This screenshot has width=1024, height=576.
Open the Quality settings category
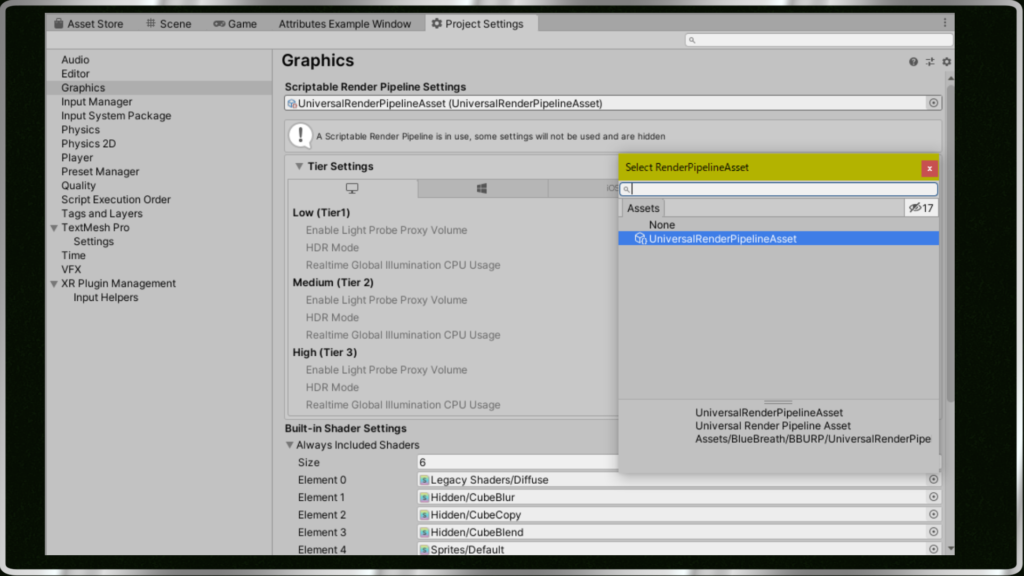[x=78, y=186]
